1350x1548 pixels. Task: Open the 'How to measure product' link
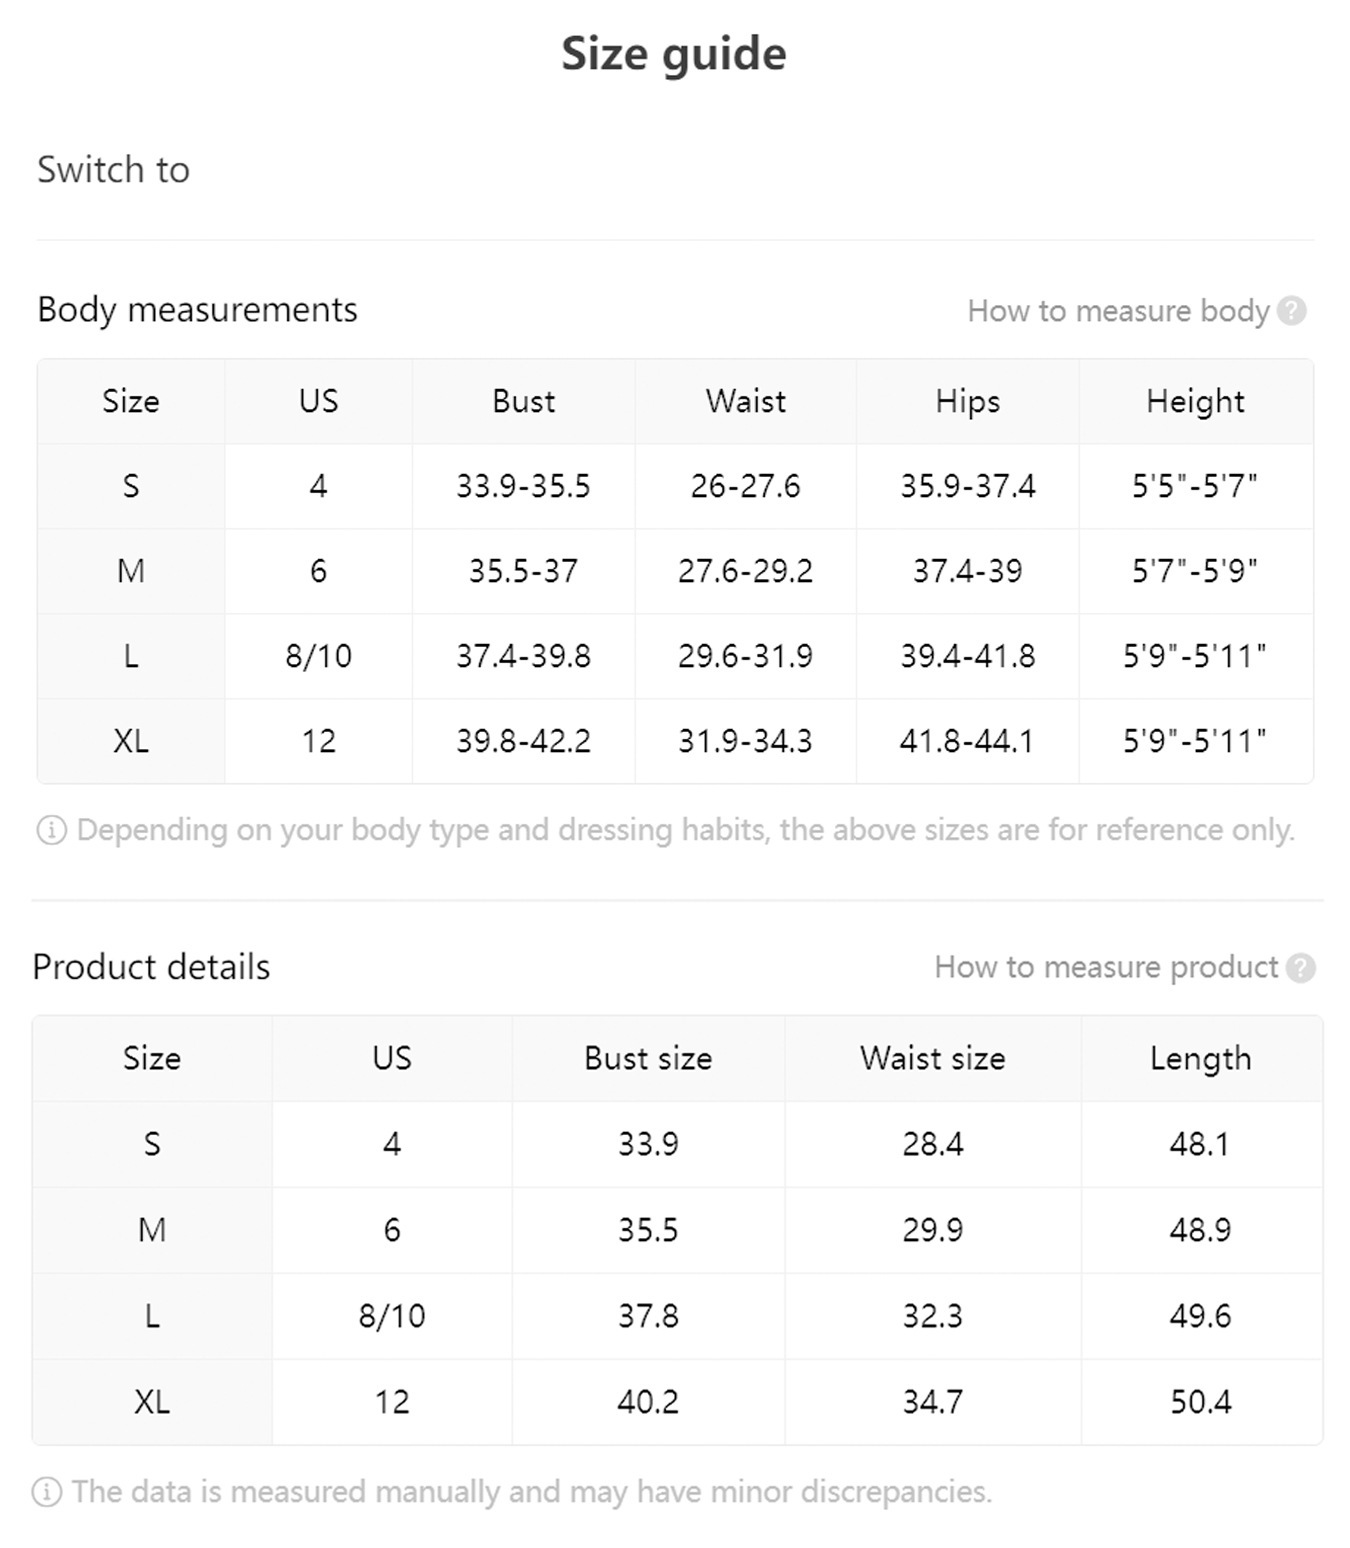click(x=1106, y=967)
